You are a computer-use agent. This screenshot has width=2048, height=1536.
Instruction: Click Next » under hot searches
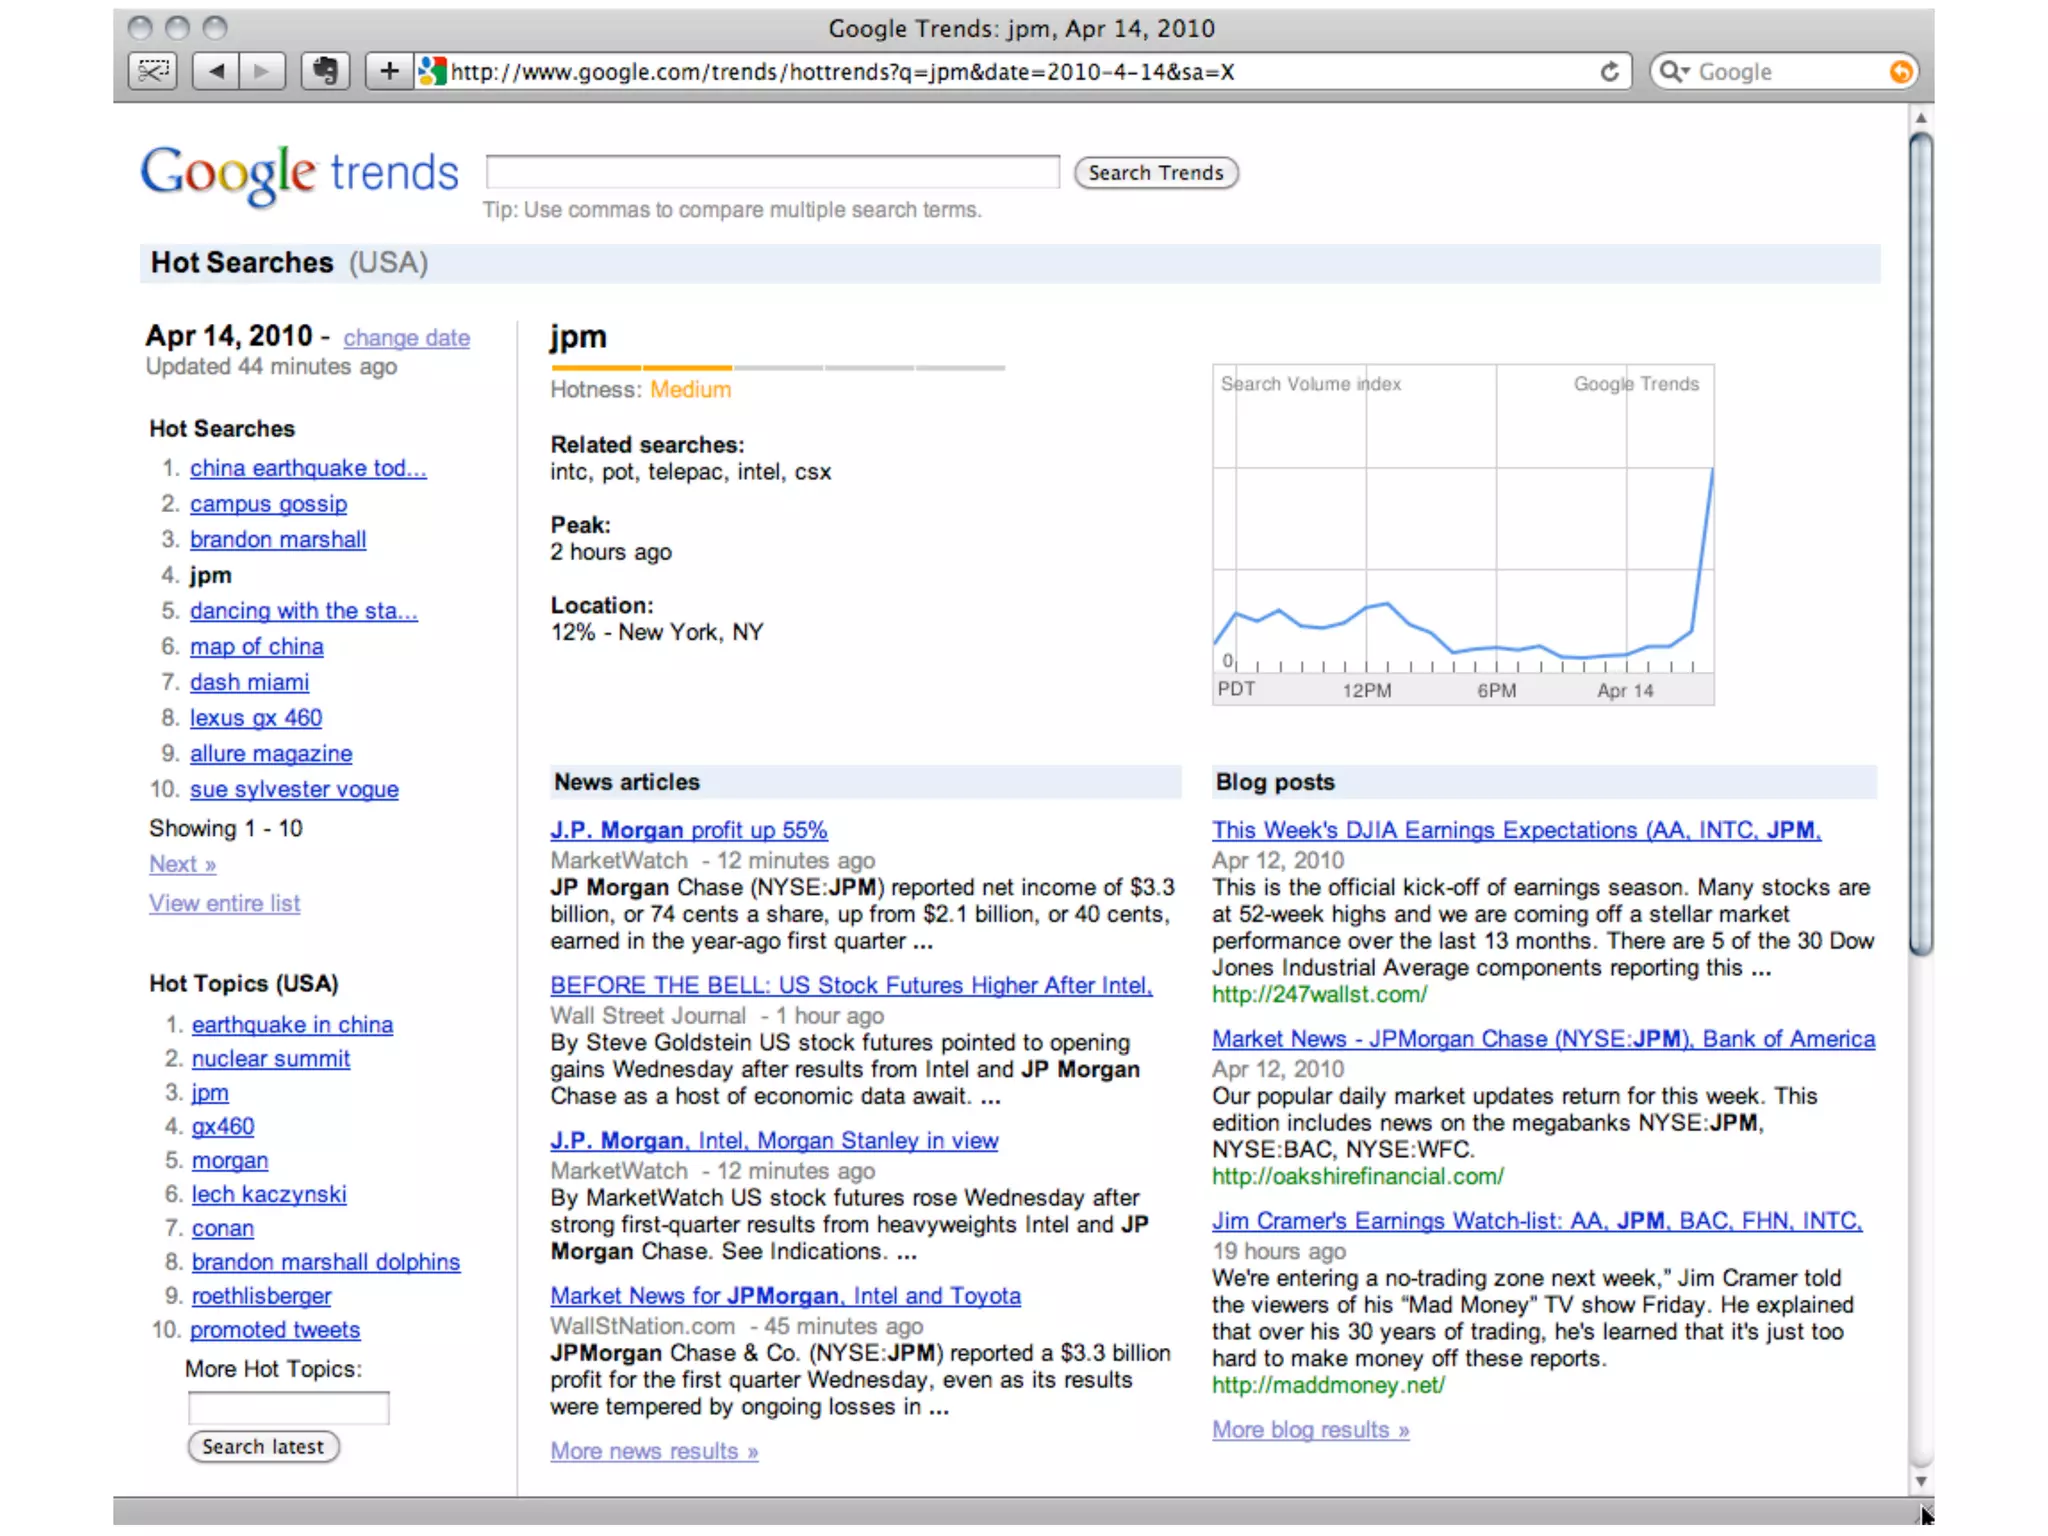click(x=182, y=864)
